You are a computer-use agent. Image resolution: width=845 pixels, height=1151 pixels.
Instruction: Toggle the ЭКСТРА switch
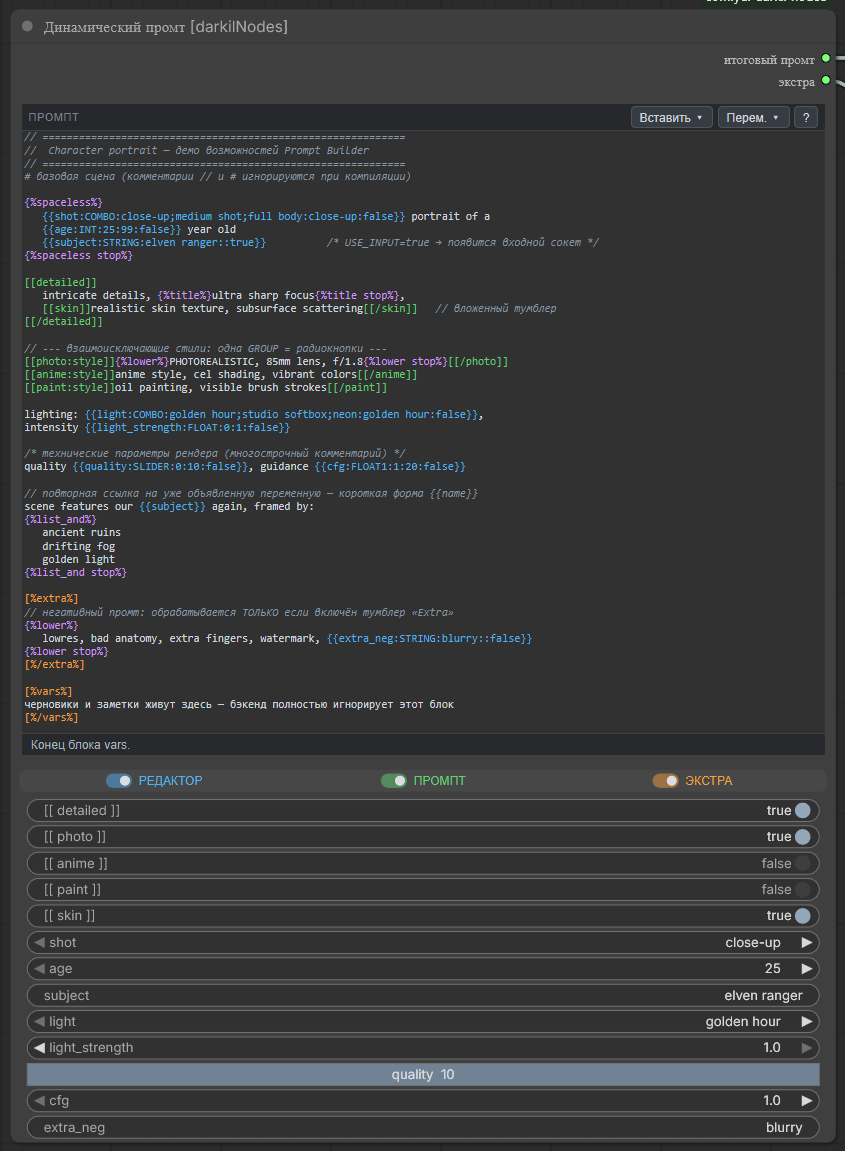point(666,781)
